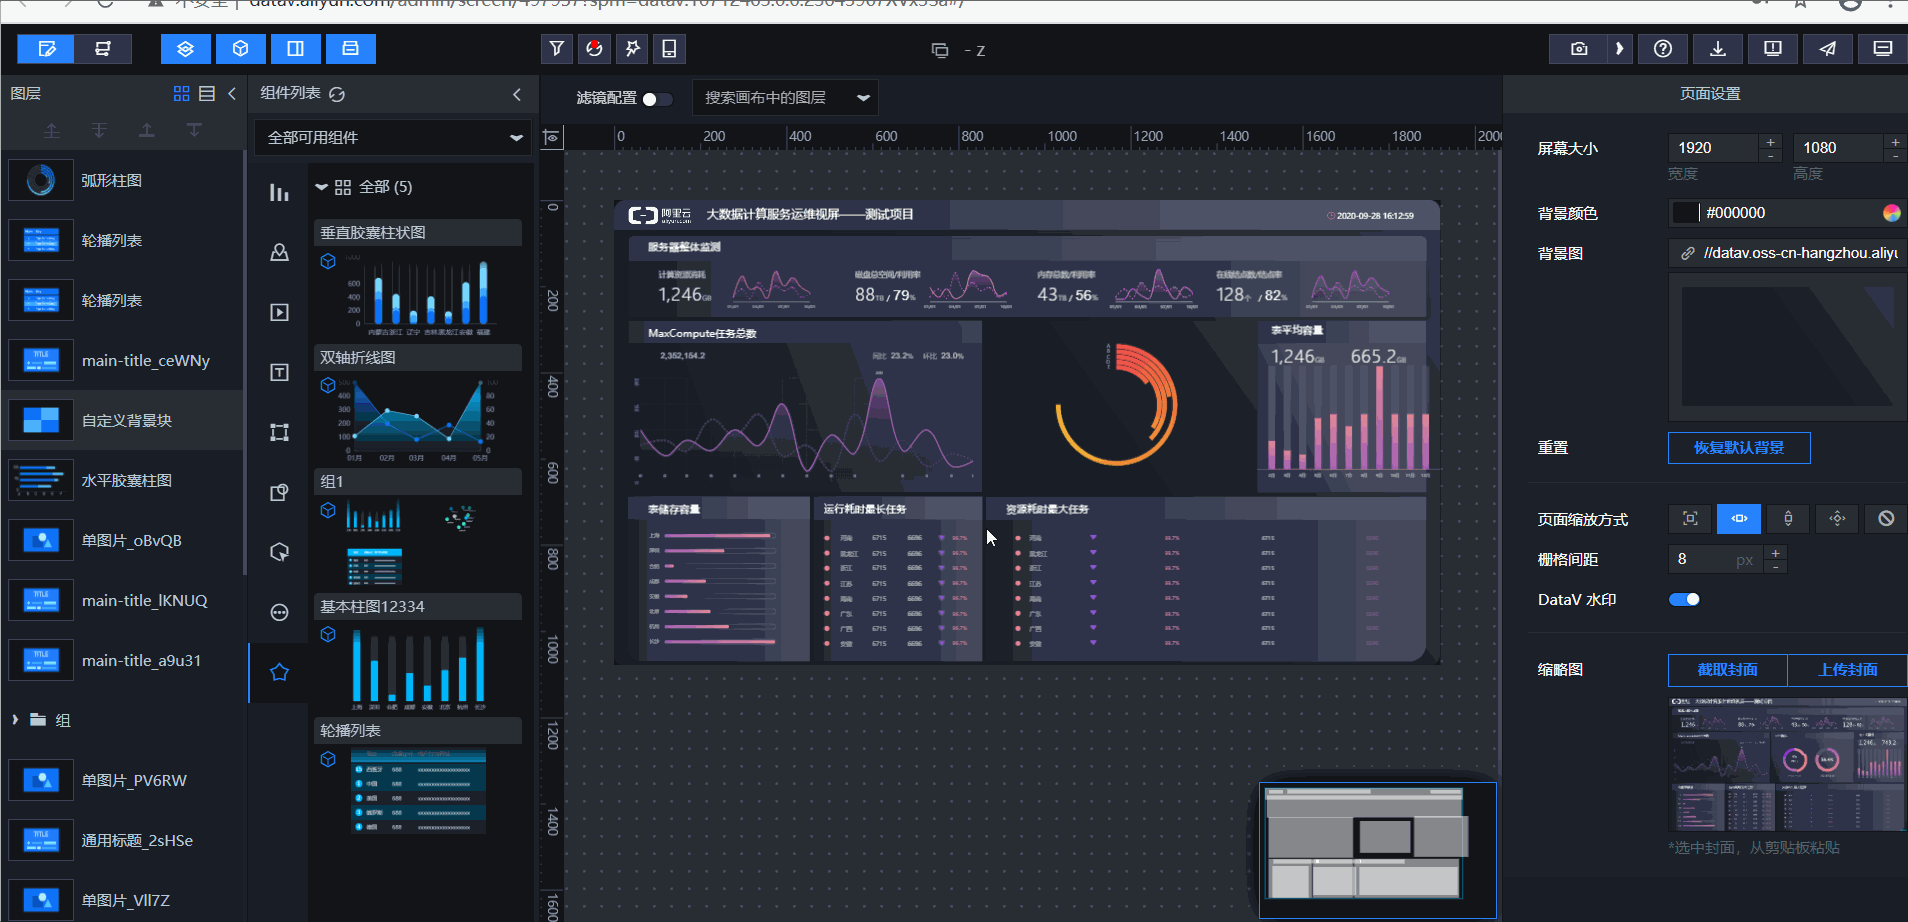Collapse the 全部 (5) group

[322, 187]
